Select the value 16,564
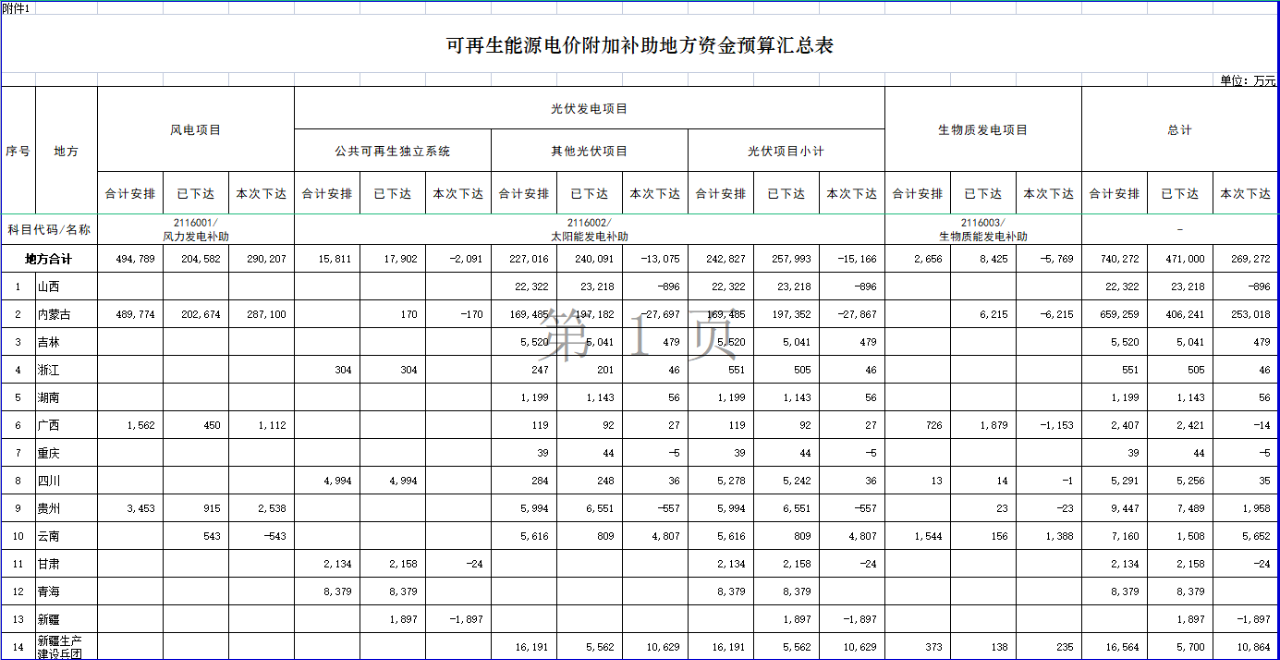Viewport: 1280px width, 660px height. [x=1123, y=649]
